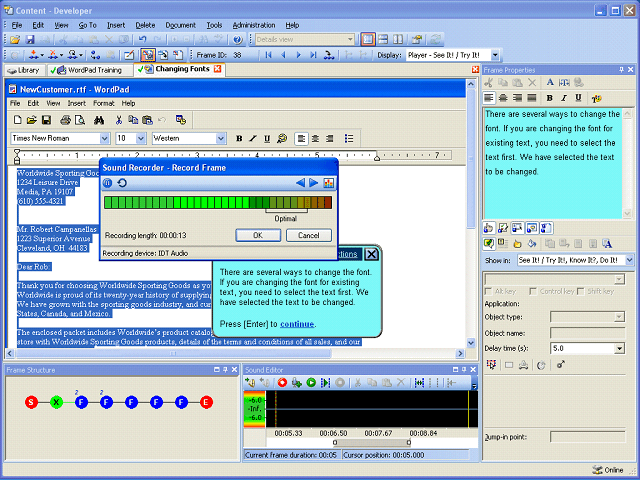Viewport: 640px width, 480px height.
Task: Open the Western script dropdown
Action: (221, 138)
